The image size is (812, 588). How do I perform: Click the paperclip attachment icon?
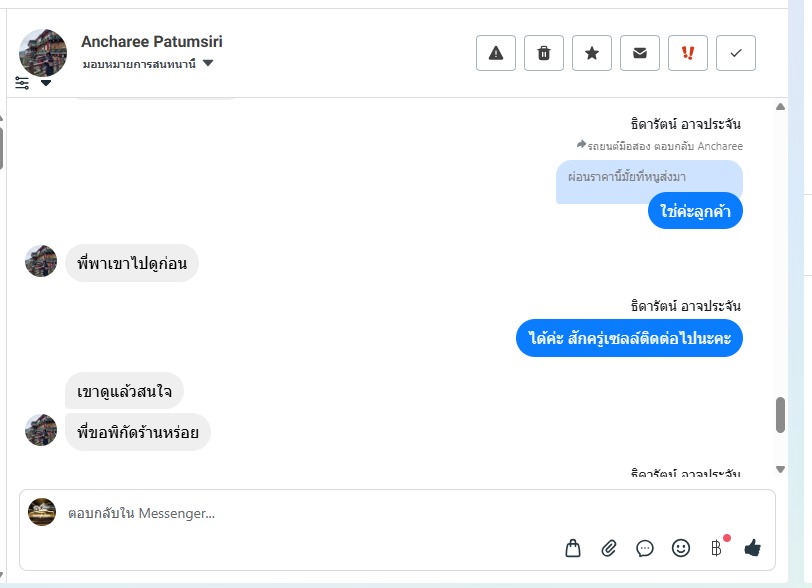[609, 548]
